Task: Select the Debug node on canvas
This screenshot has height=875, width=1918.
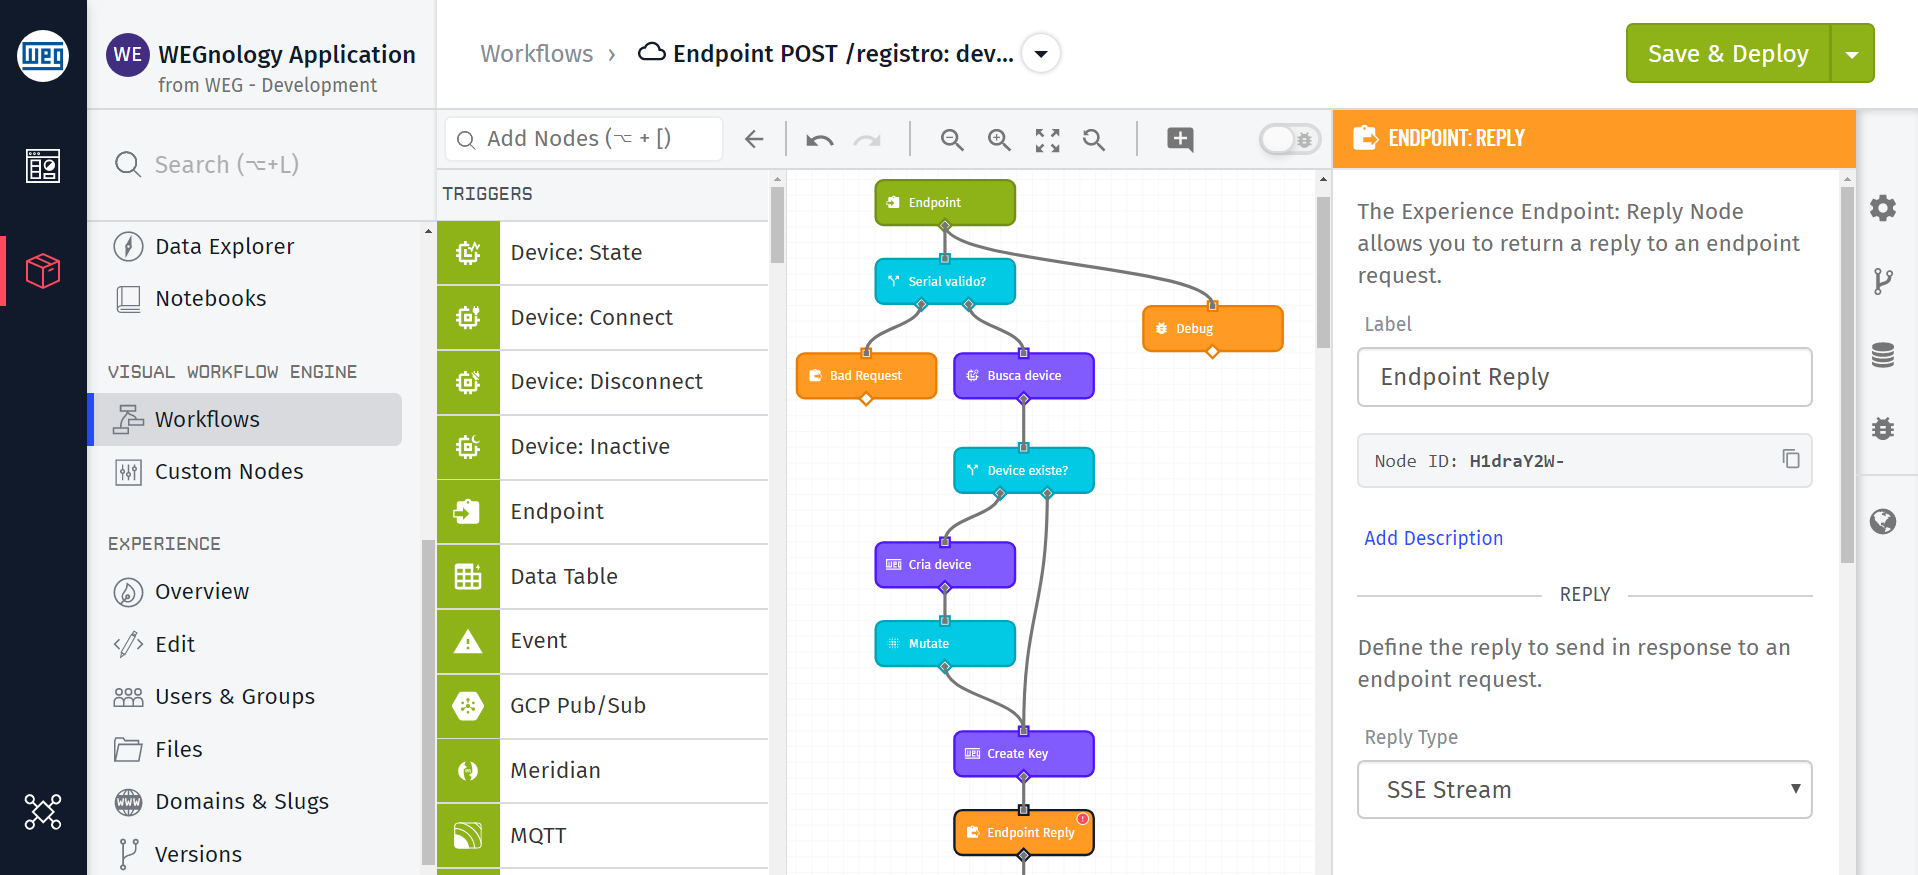Action: point(1212,329)
